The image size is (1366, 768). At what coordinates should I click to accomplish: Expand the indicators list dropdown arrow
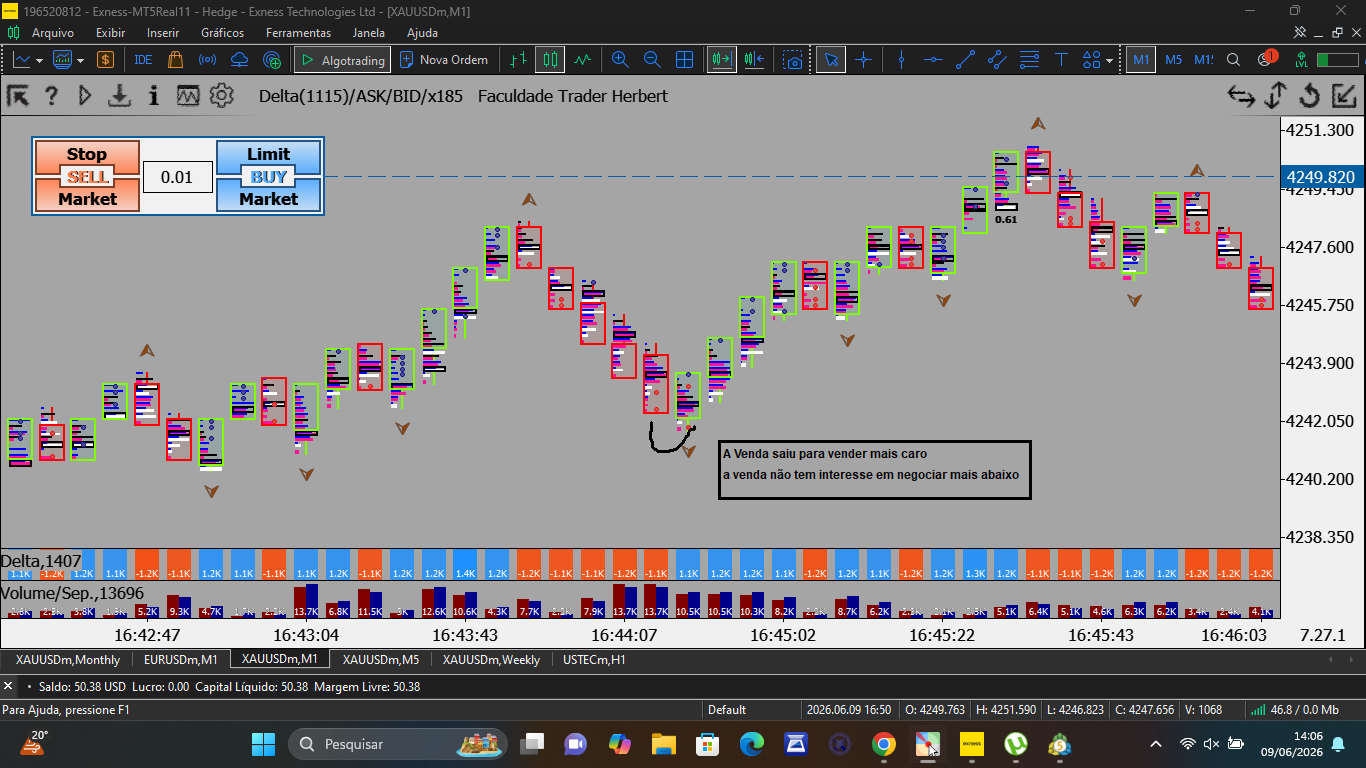(80, 60)
